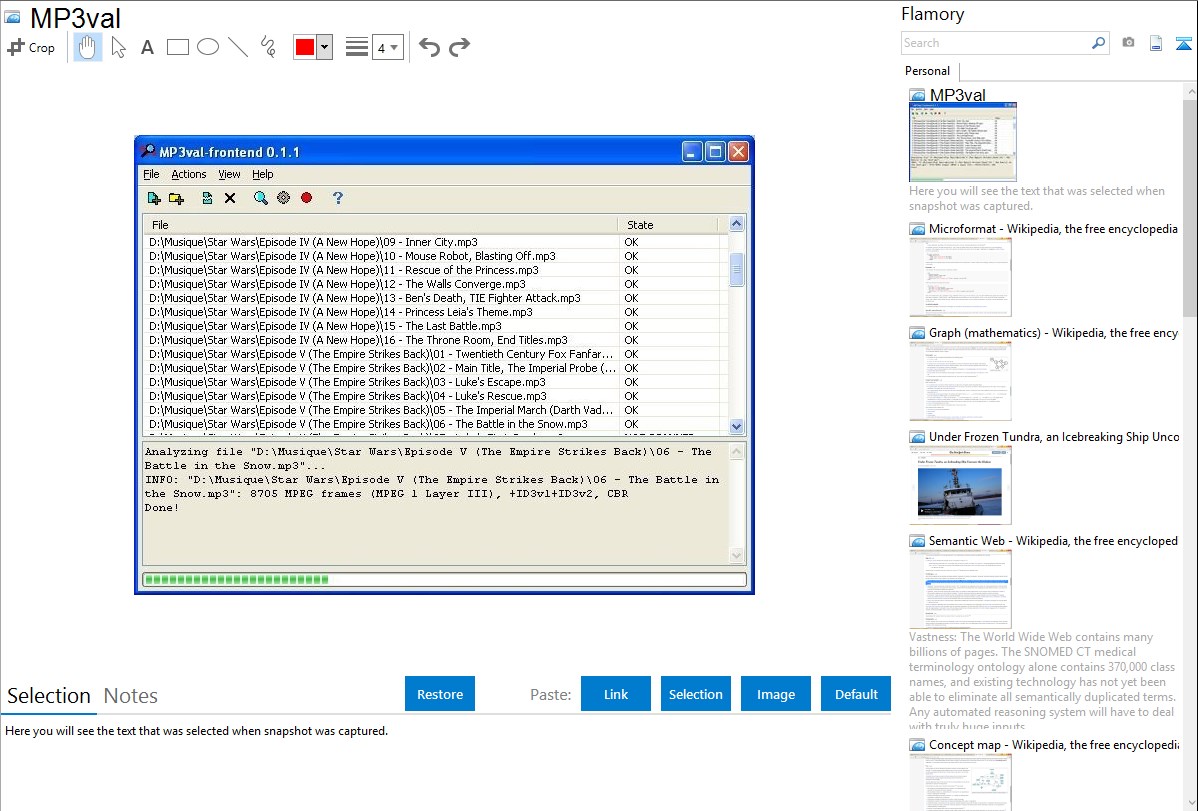Open the Help menu in MP3val-frontend
Image resolution: width=1198 pixels, height=811 pixels.
[x=263, y=174]
